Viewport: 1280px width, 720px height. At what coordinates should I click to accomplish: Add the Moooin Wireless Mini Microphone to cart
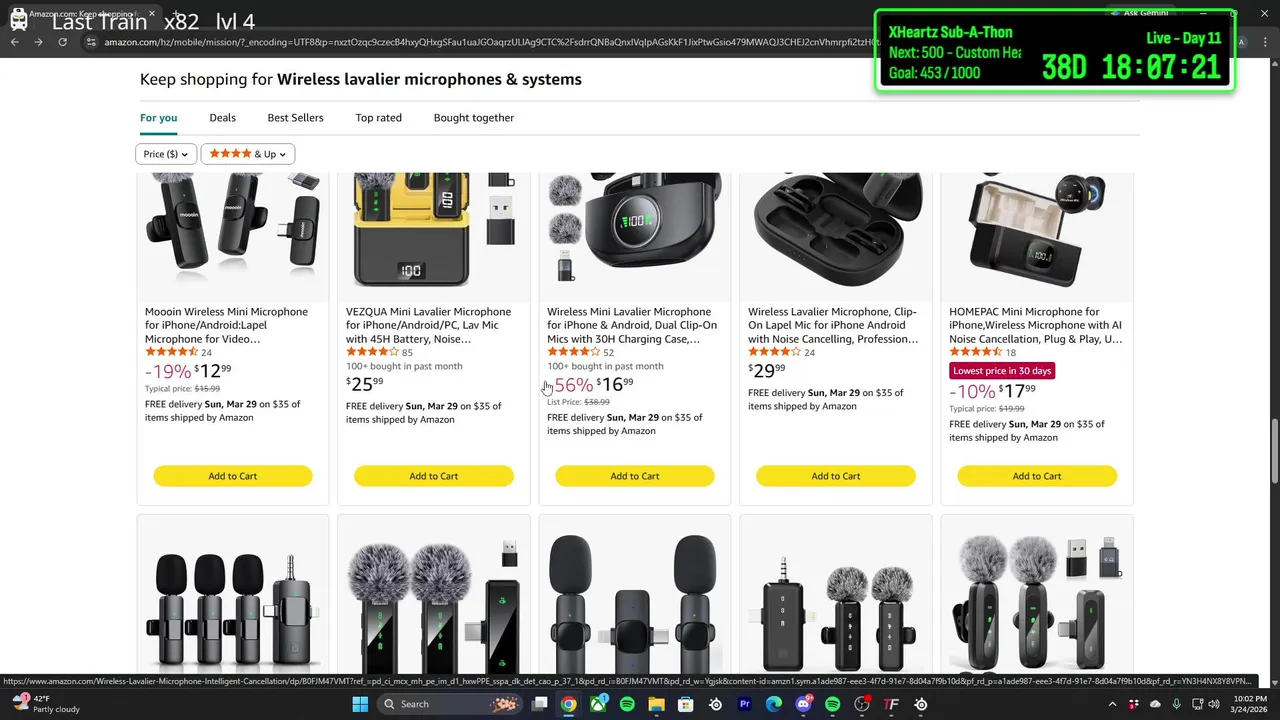coord(233,476)
